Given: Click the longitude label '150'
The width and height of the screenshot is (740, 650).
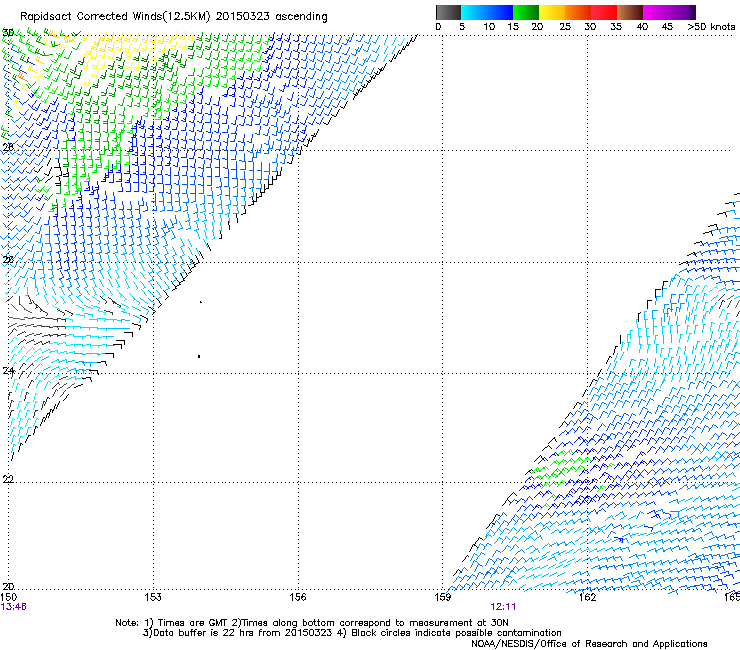Looking at the screenshot, I should coord(8,597).
